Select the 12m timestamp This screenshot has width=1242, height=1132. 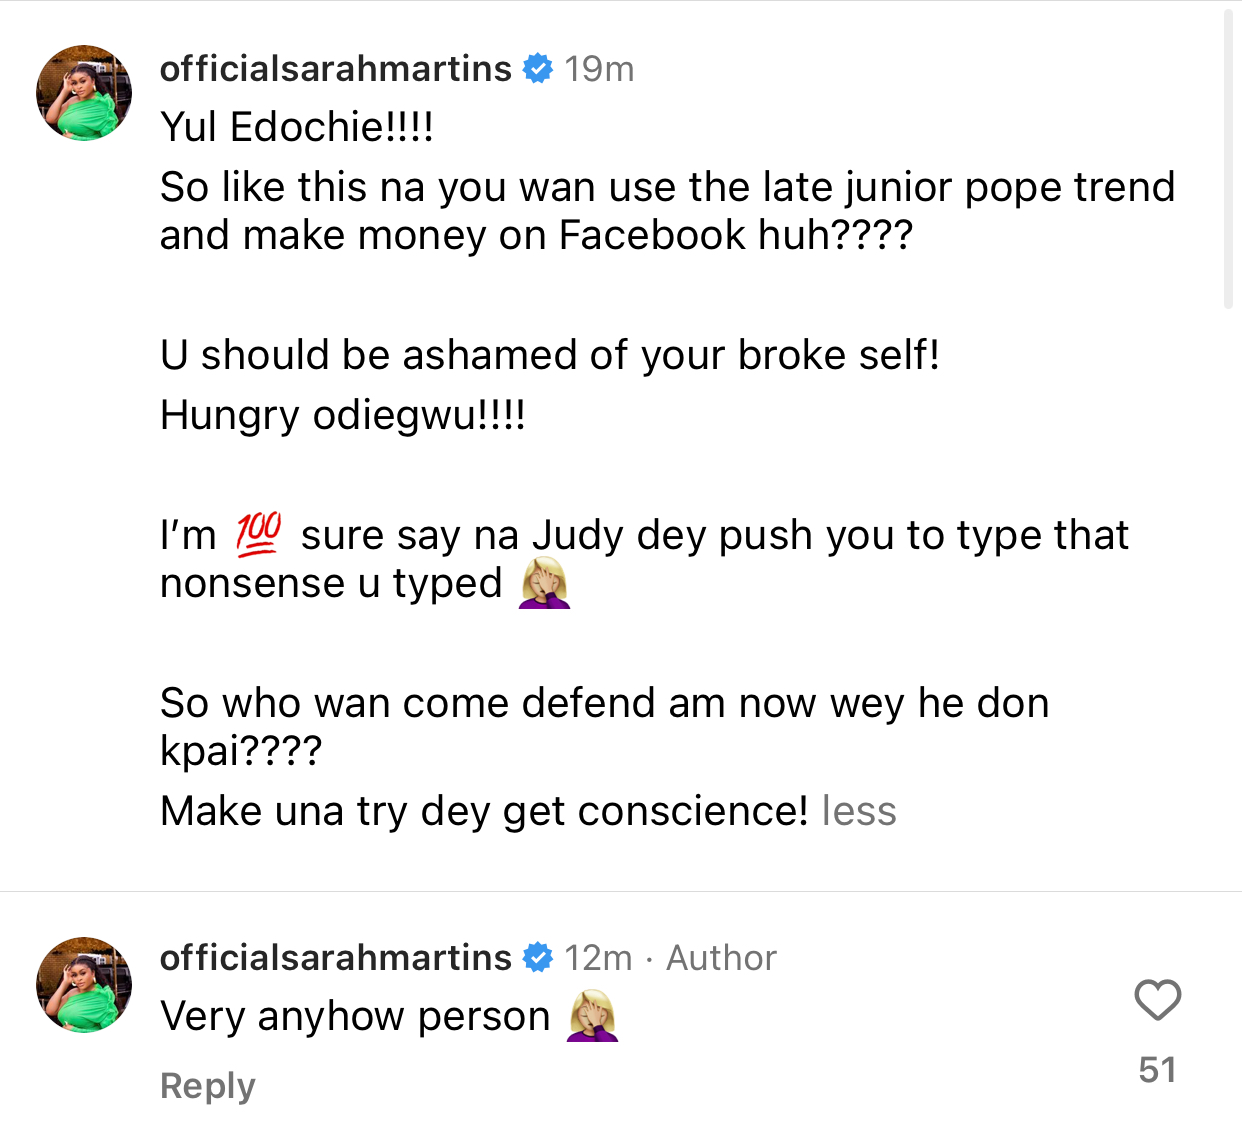click(x=600, y=957)
